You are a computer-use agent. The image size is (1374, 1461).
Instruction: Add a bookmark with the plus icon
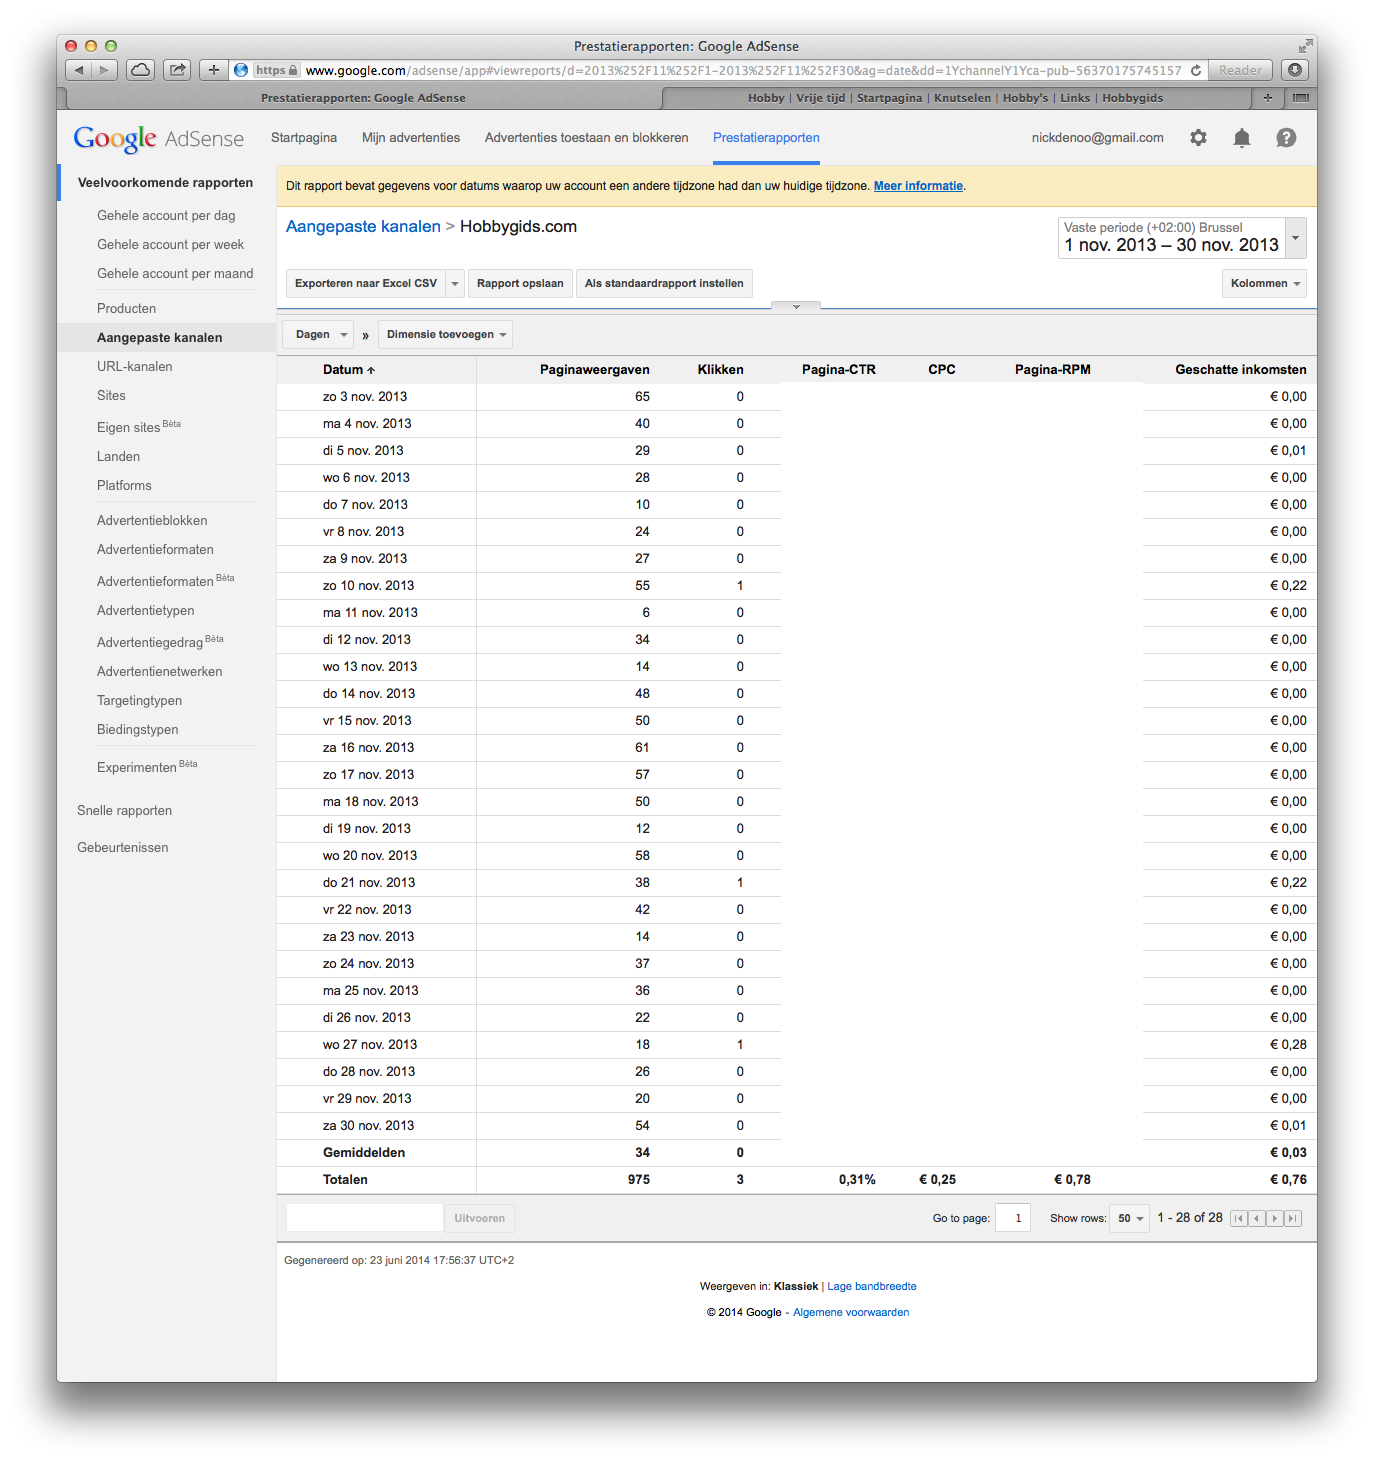pyautogui.click(x=213, y=70)
